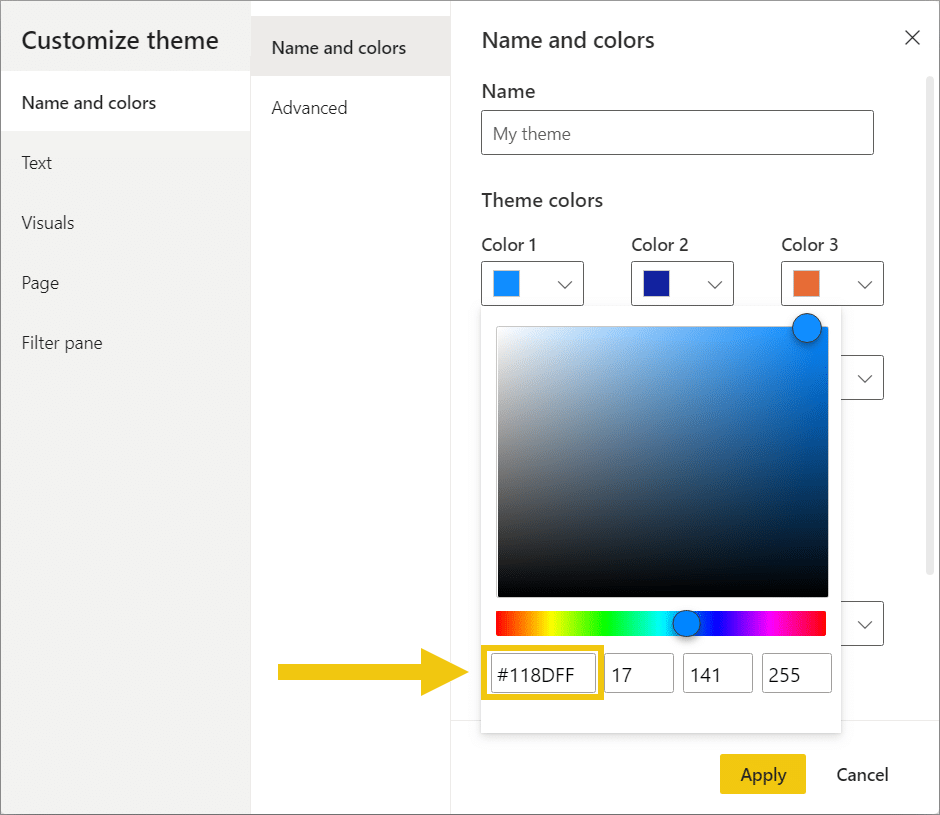This screenshot has width=940, height=815.
Task: Select the Name and colors sub-tab
Action: click(x=339, y=47)
